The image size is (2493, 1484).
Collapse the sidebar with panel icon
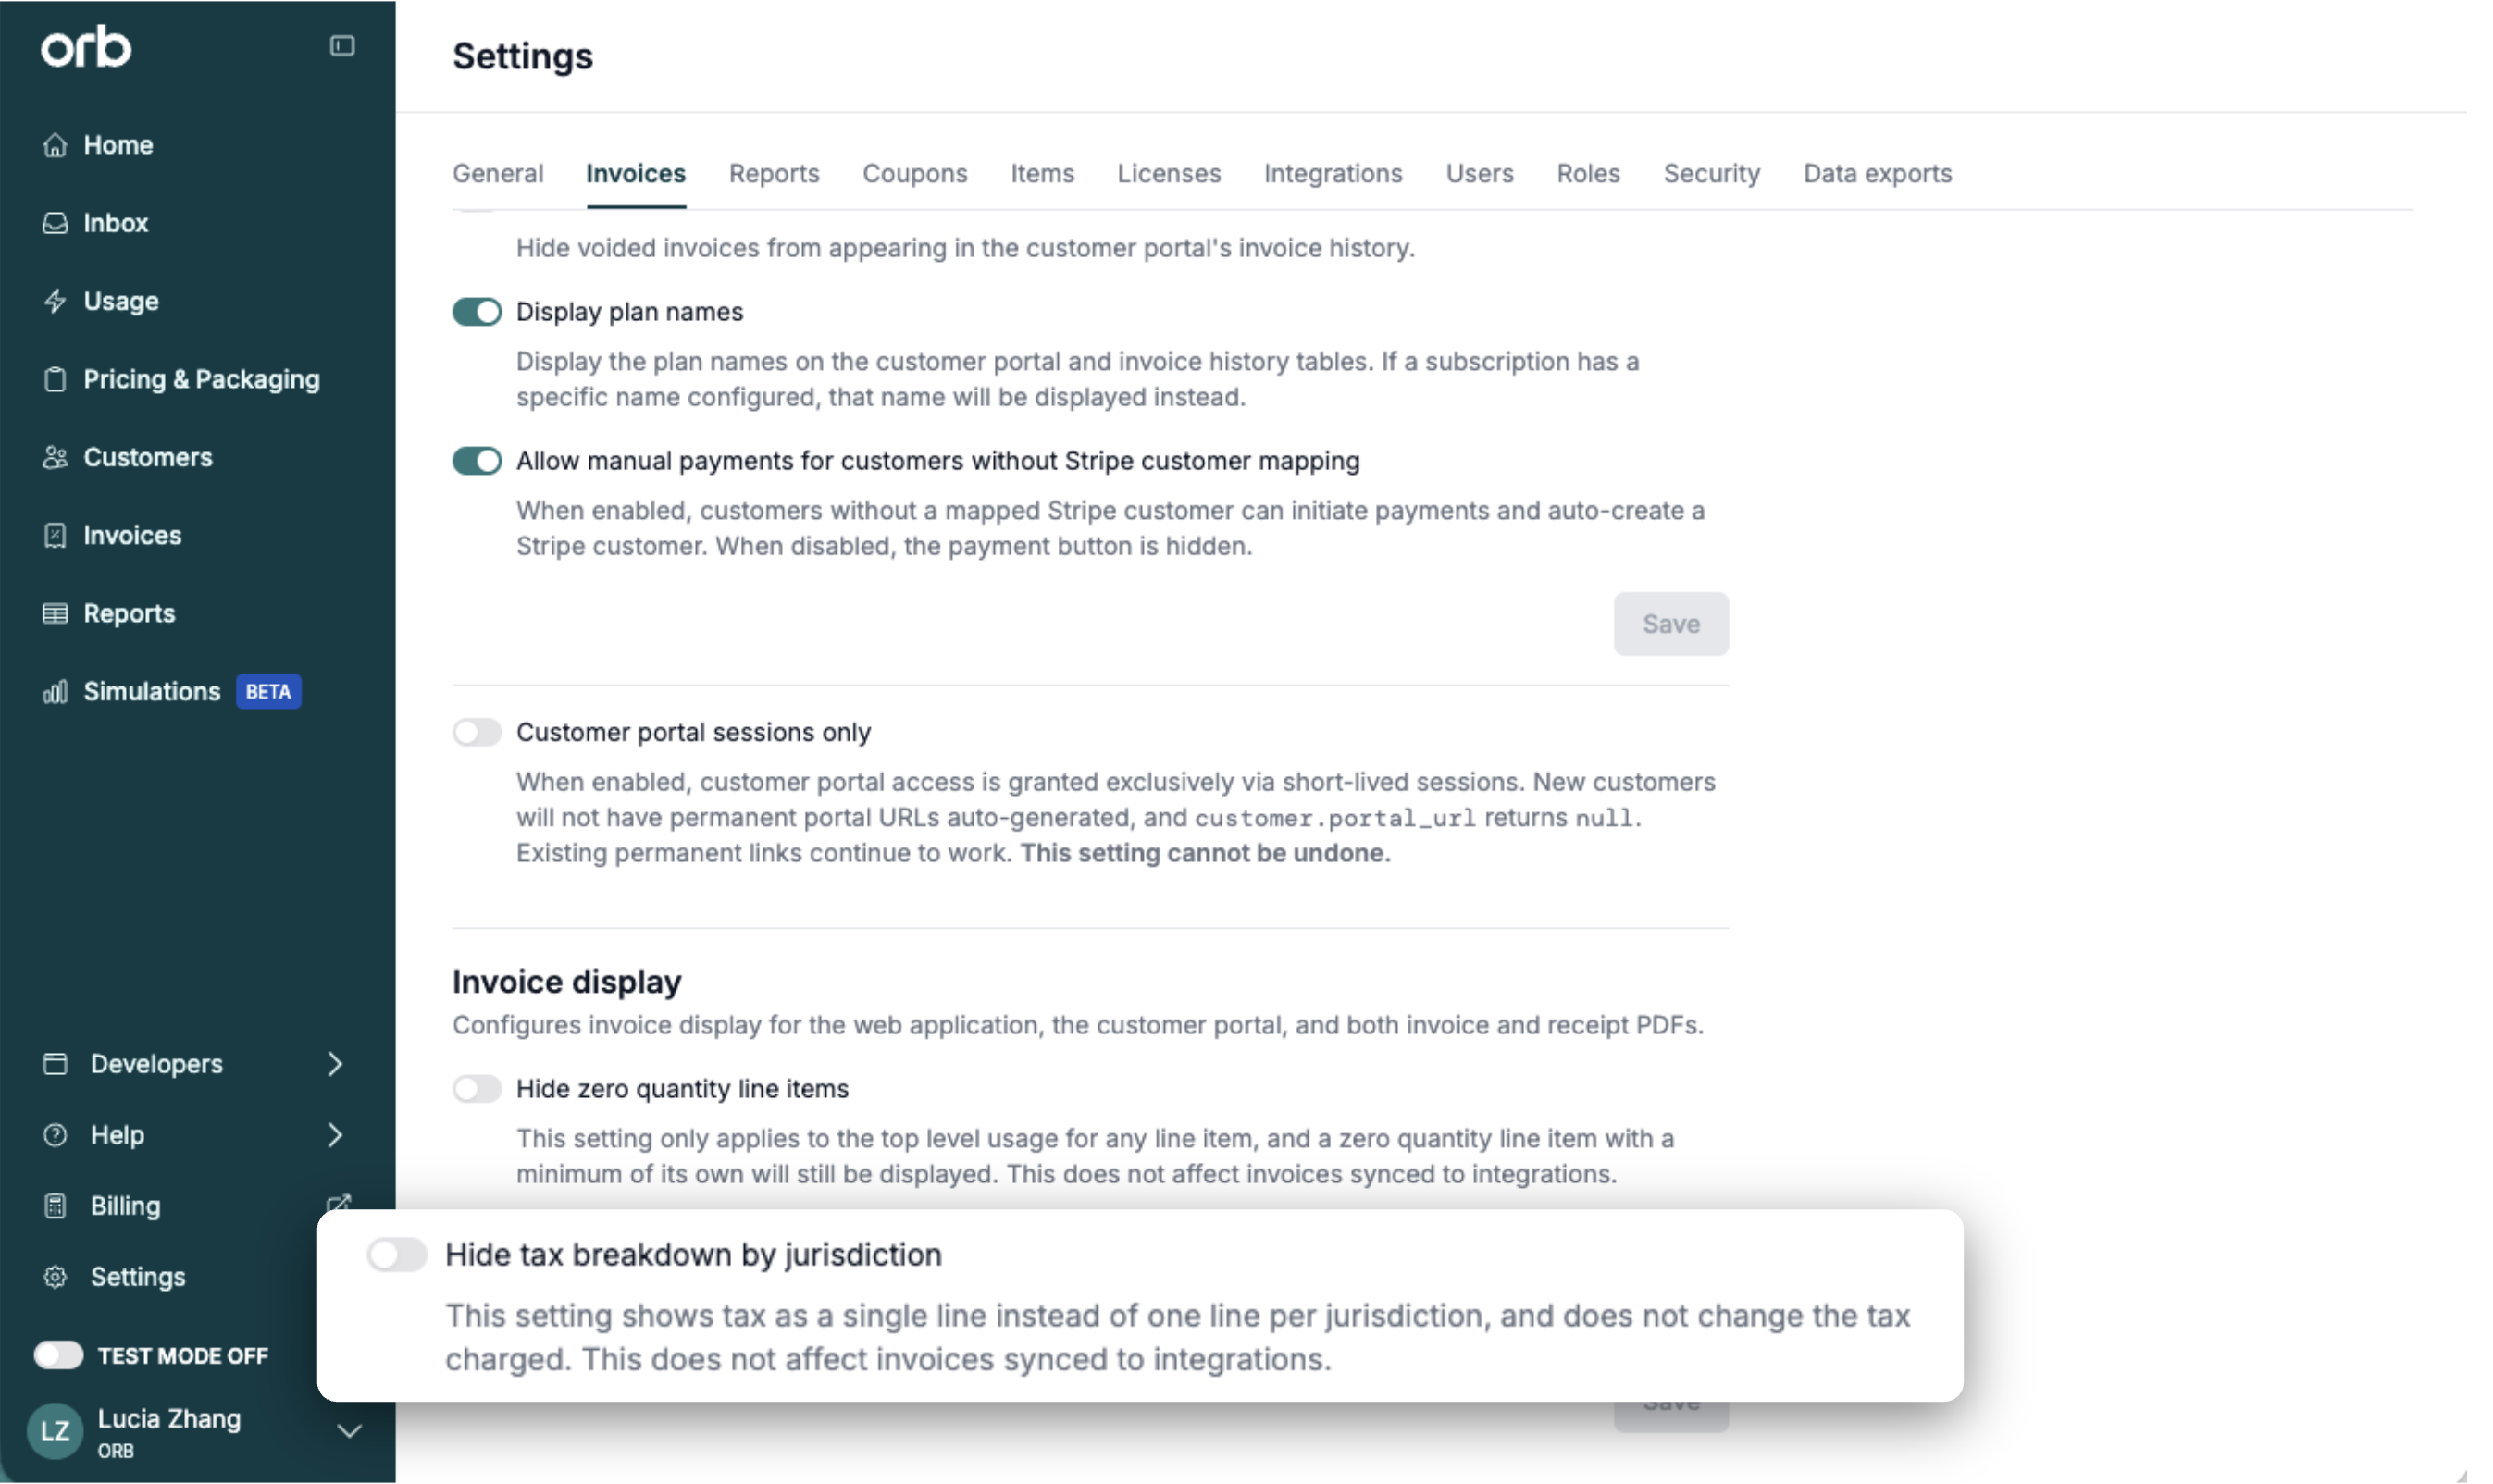click(342, 46)
